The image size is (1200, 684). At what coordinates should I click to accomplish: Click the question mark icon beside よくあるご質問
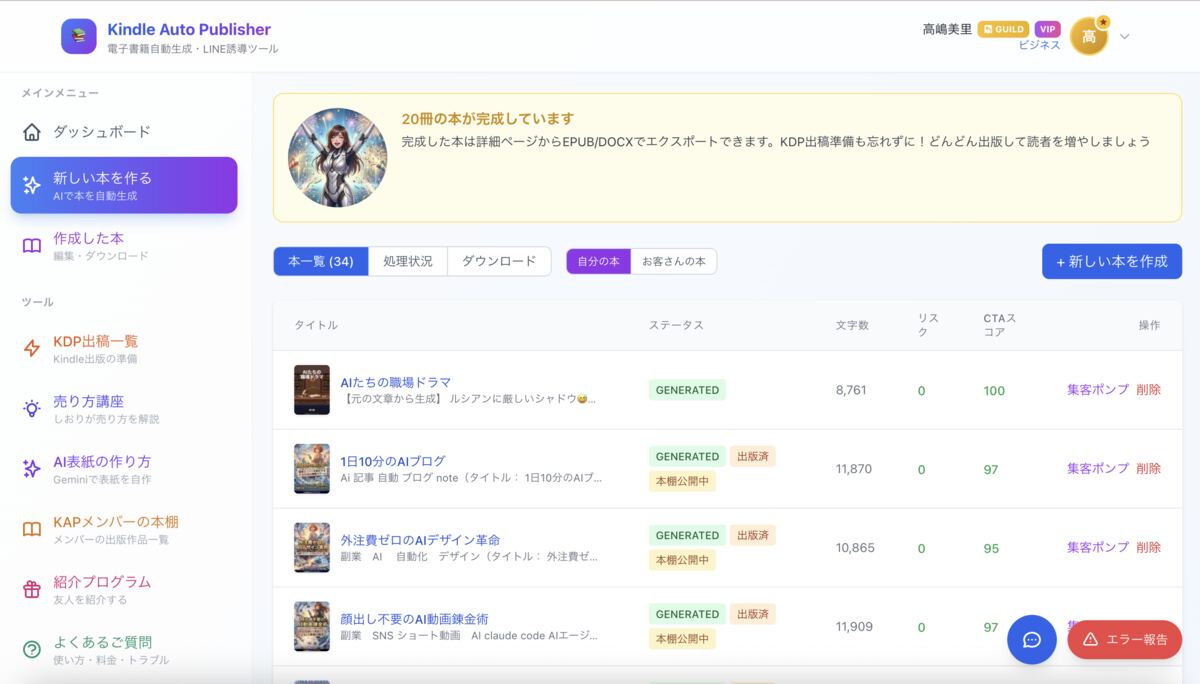[x=32, y=649]
